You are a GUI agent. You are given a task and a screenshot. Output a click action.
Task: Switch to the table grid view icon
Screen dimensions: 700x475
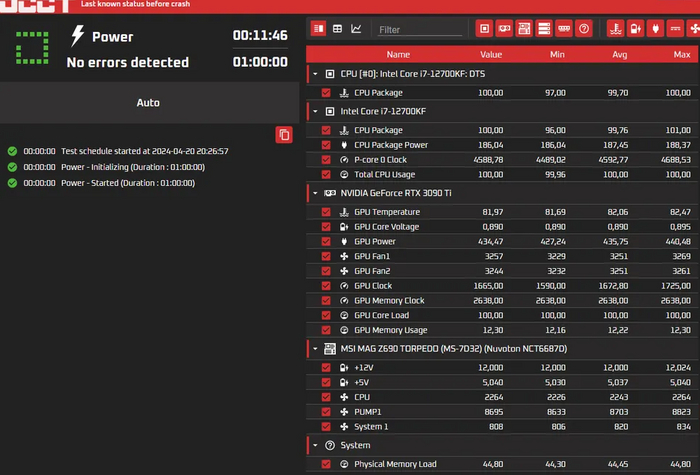point(338,29)
